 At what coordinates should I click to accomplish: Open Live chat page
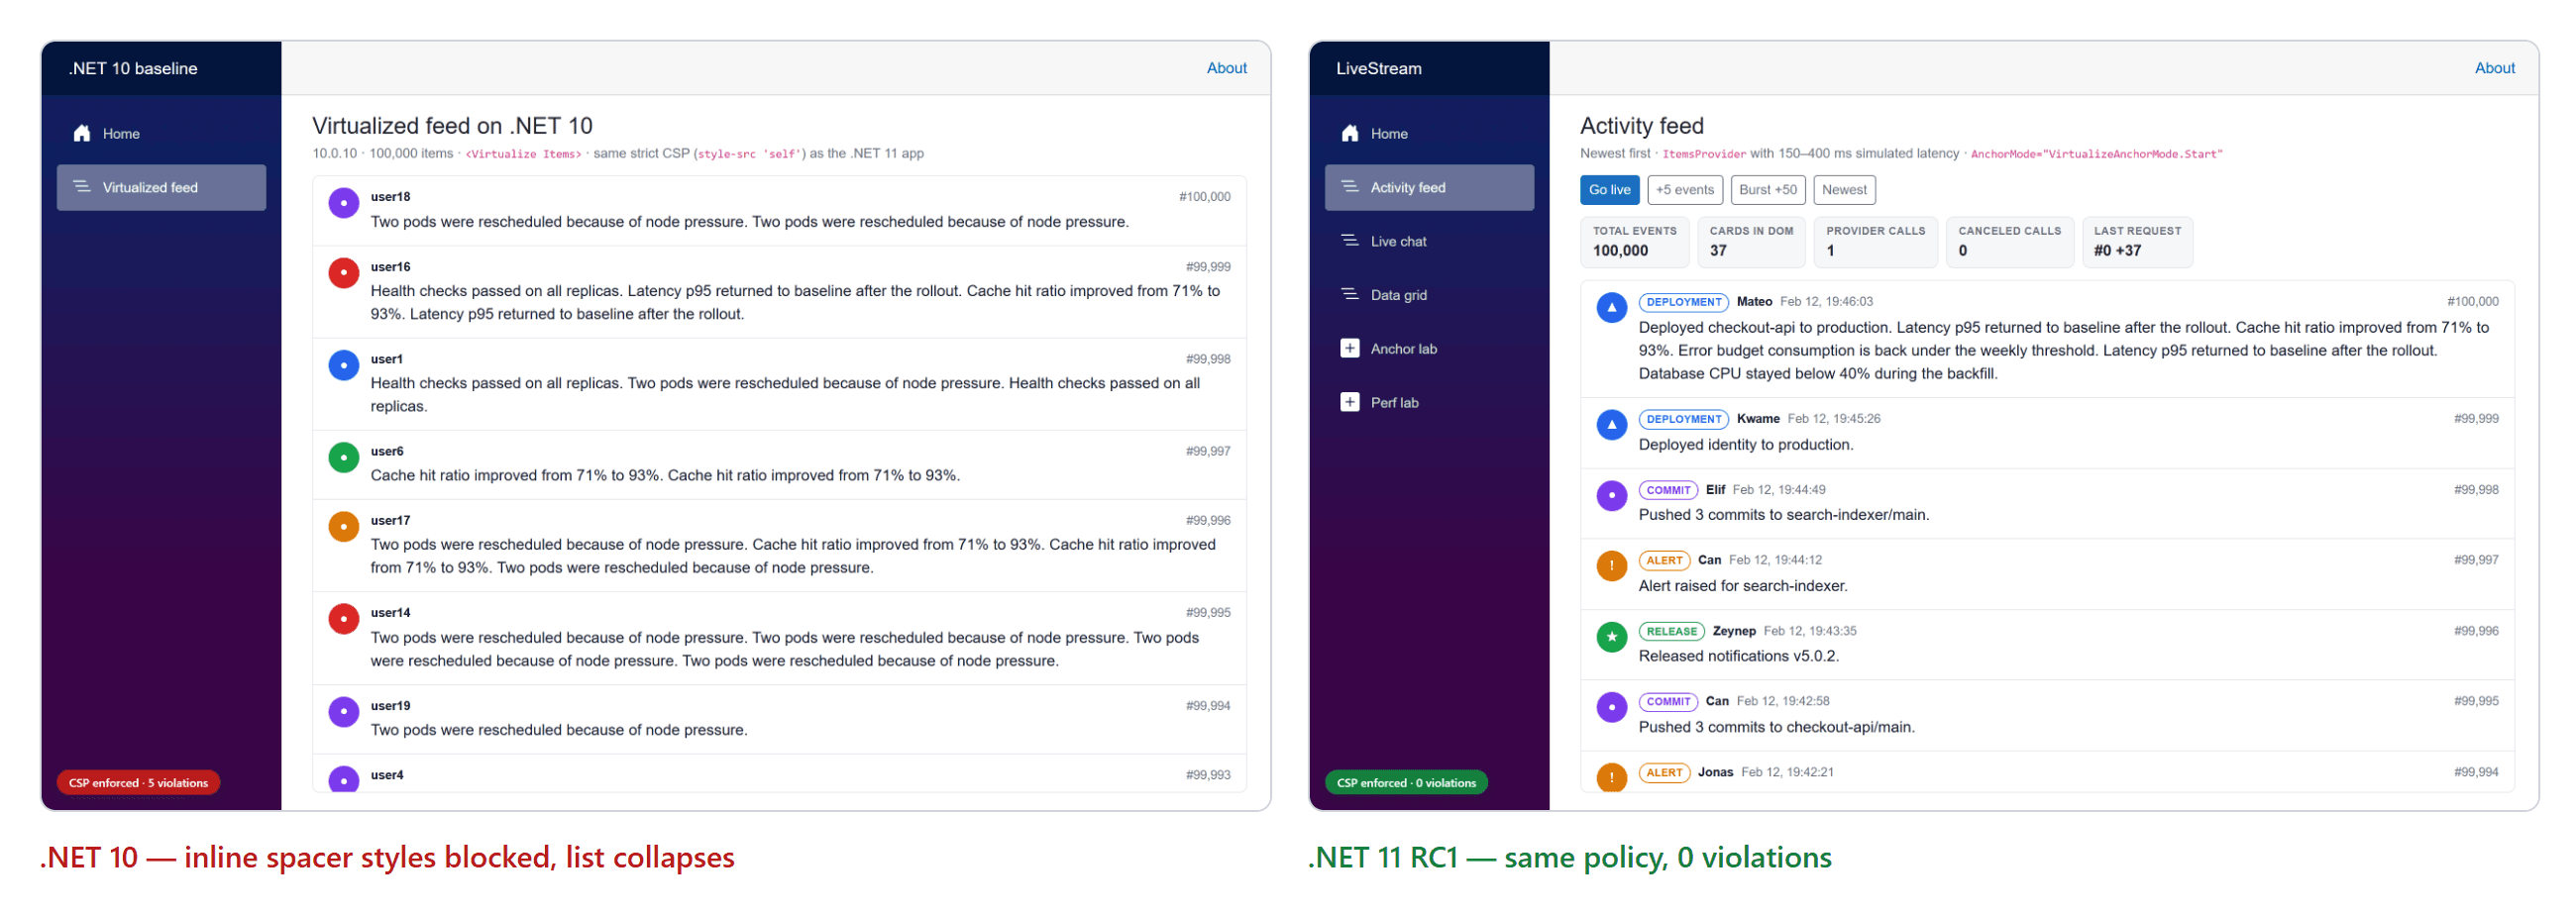pos(1429,241)
